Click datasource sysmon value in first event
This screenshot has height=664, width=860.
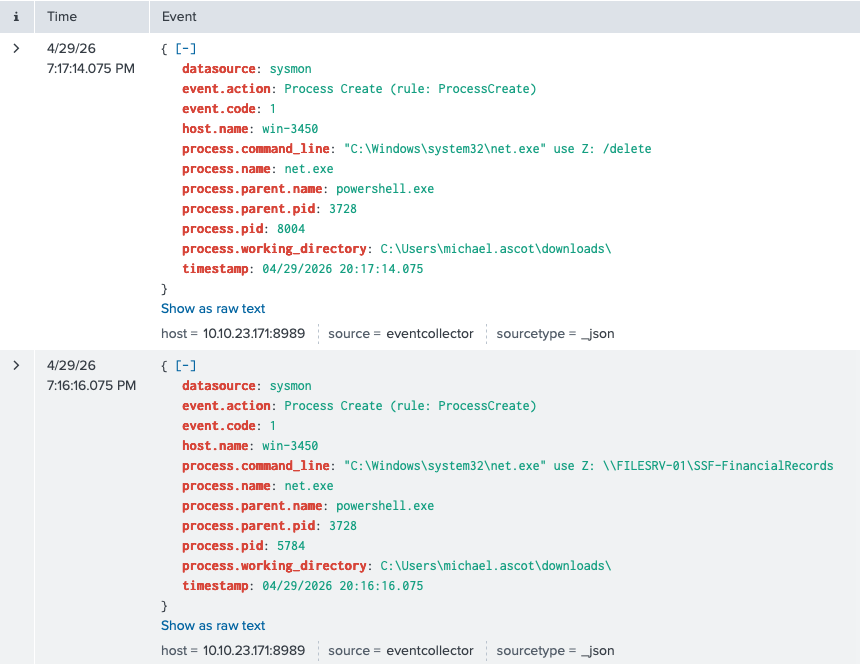[291, 69]
